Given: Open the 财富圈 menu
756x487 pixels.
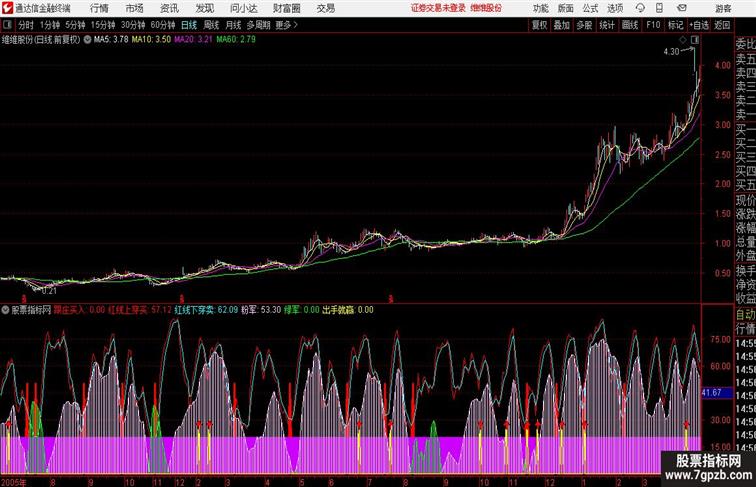Looking at the screenshot, I should click(x=286, y=8).
